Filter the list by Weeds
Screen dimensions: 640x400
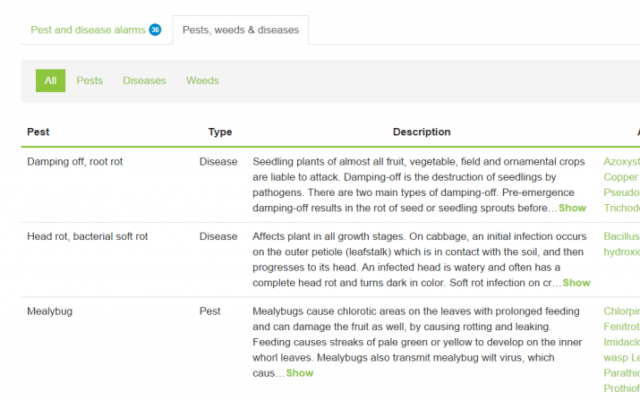point(202,80)
